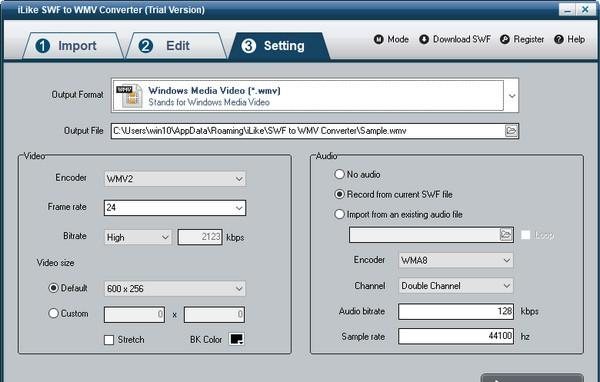Click the Sample rate 44100 field
600x382 pixels.
pos(456,336)
